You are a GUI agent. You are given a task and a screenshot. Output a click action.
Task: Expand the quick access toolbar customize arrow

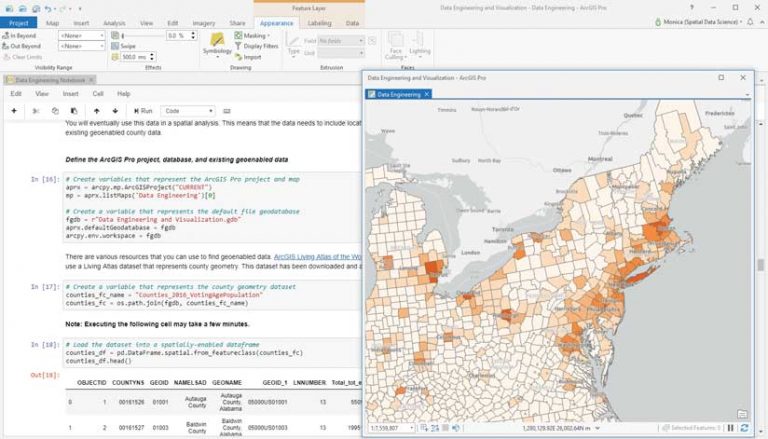(x=80, y=8)
